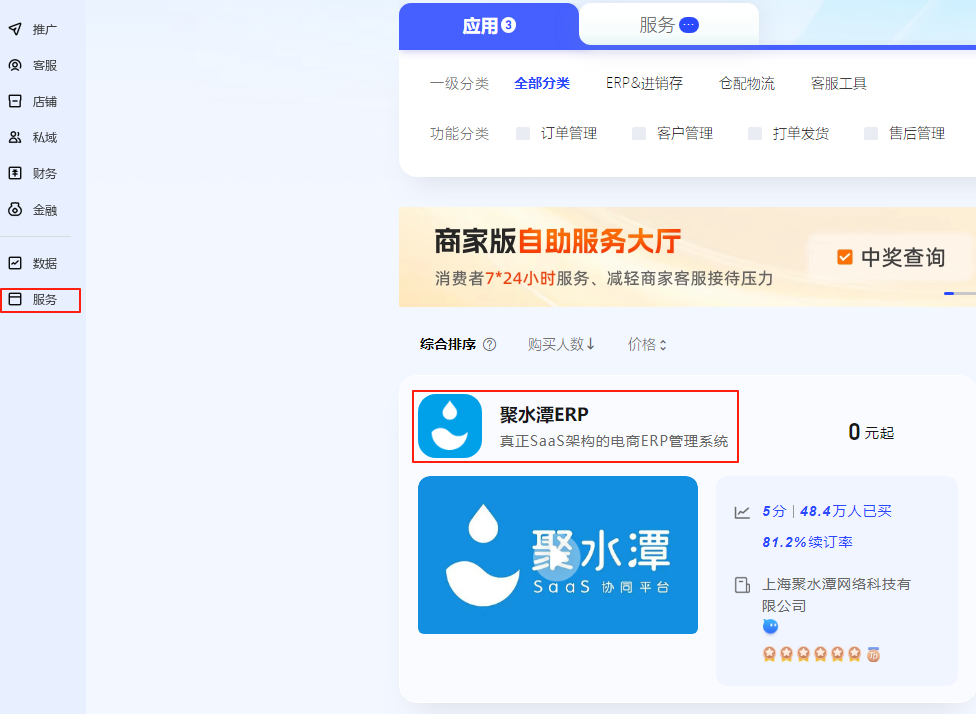Click the 5分 rating score
The width and height of the screenshot is (976, 714).
pyautogui.click(x=774, y=512)
